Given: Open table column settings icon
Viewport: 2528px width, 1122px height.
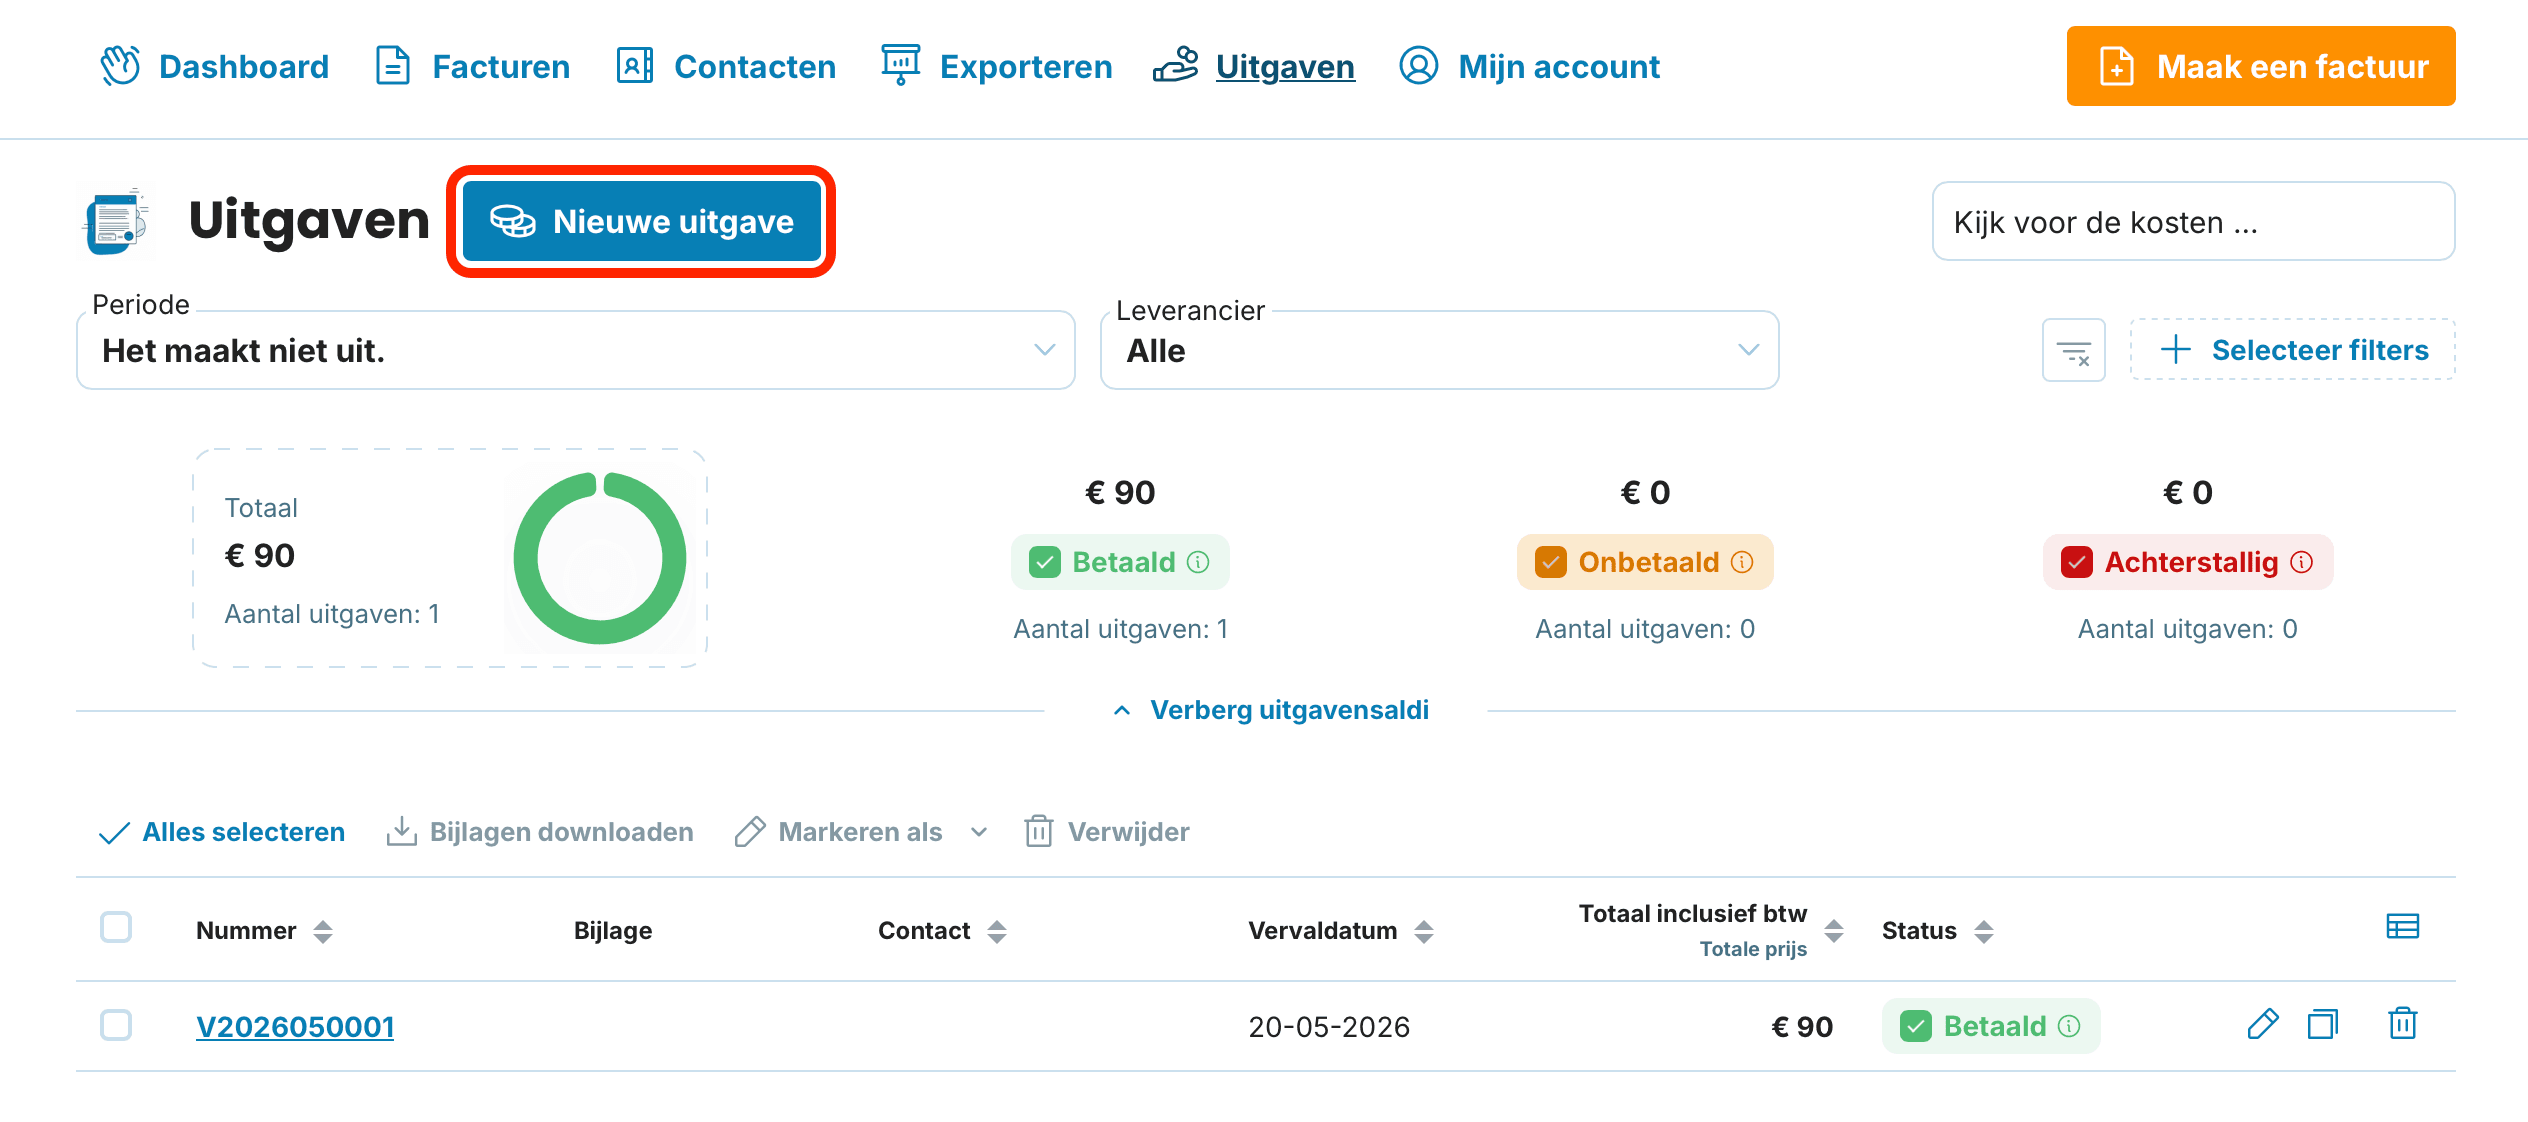Looking at the screenshot, I should click(x=2402, y=927).
